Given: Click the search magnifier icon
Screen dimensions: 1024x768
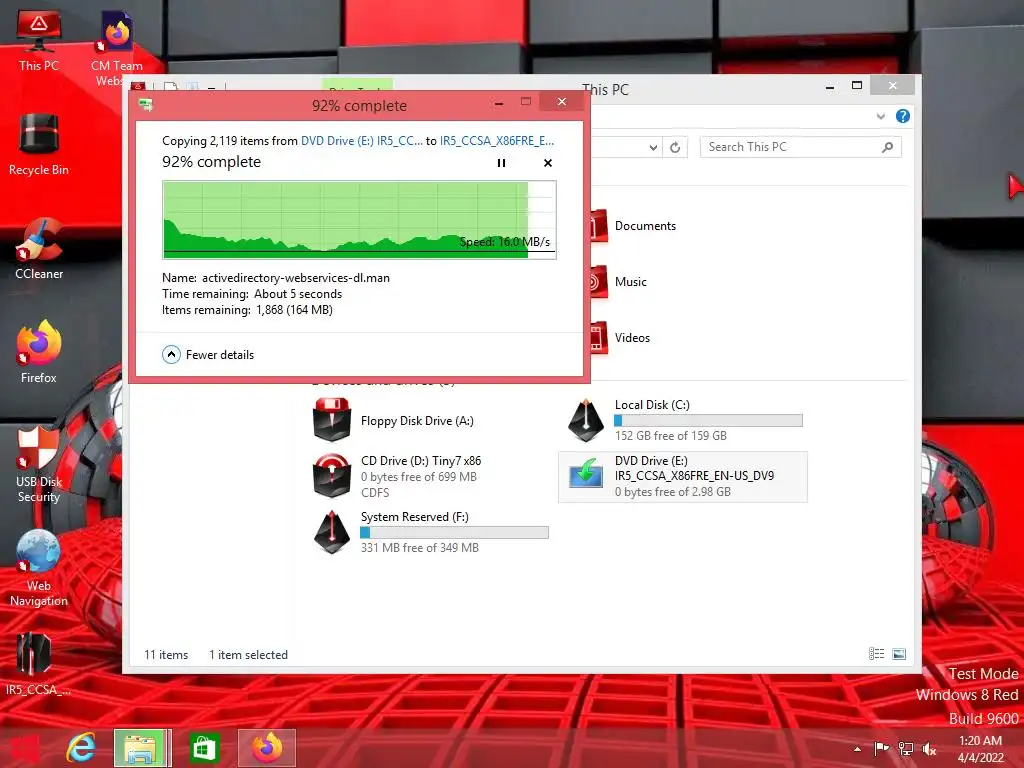Looking at the screenshot, I should (887, 147).
